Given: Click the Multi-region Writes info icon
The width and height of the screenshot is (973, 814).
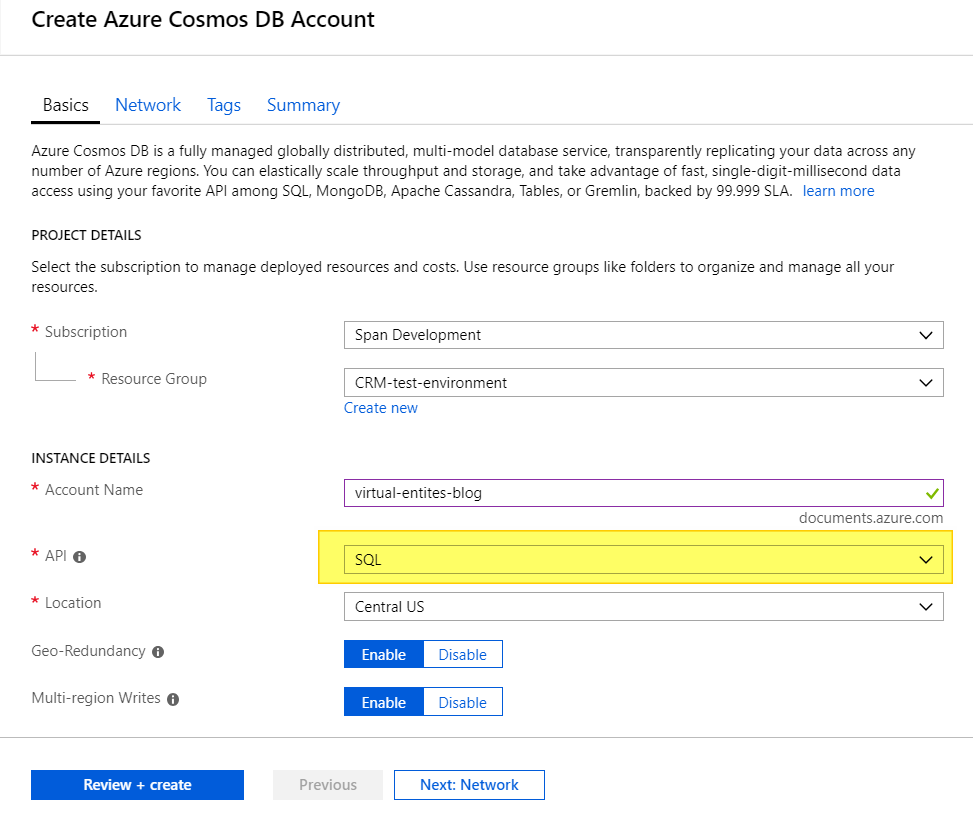Looking at the screenshot, I should click(173, 699).
